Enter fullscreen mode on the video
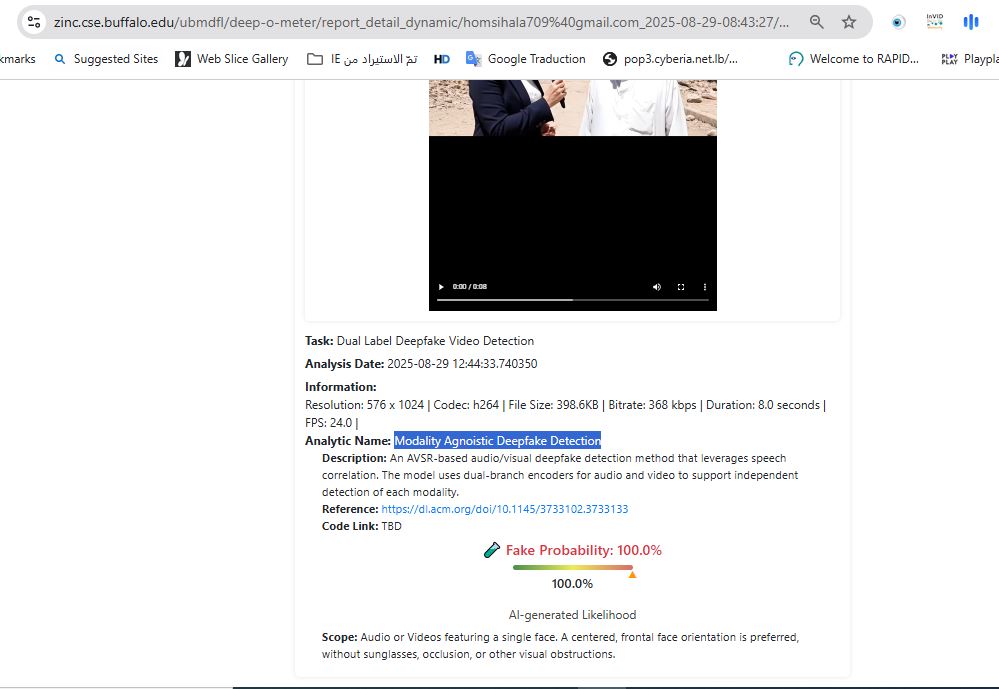999x689 pixels. (x=681, y=287)
